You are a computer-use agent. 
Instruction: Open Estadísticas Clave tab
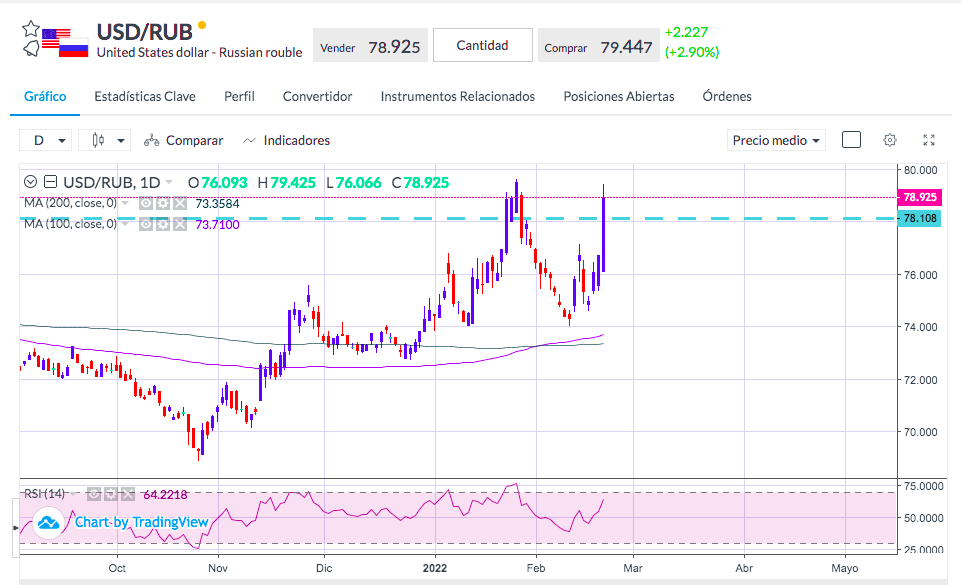coord(145,96)
